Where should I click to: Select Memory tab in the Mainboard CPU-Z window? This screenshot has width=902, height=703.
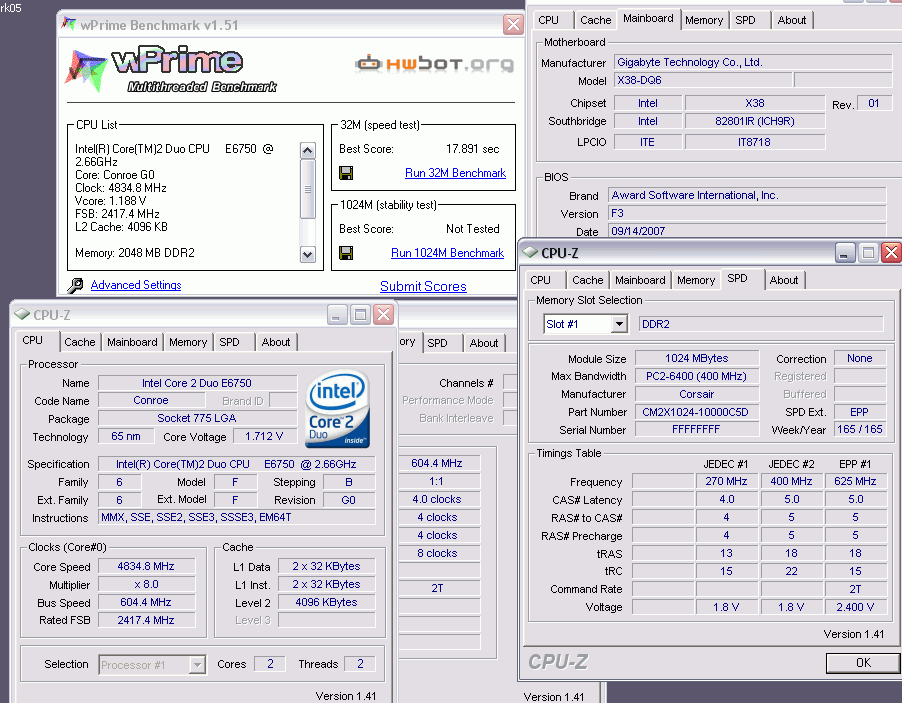point(704,20)
